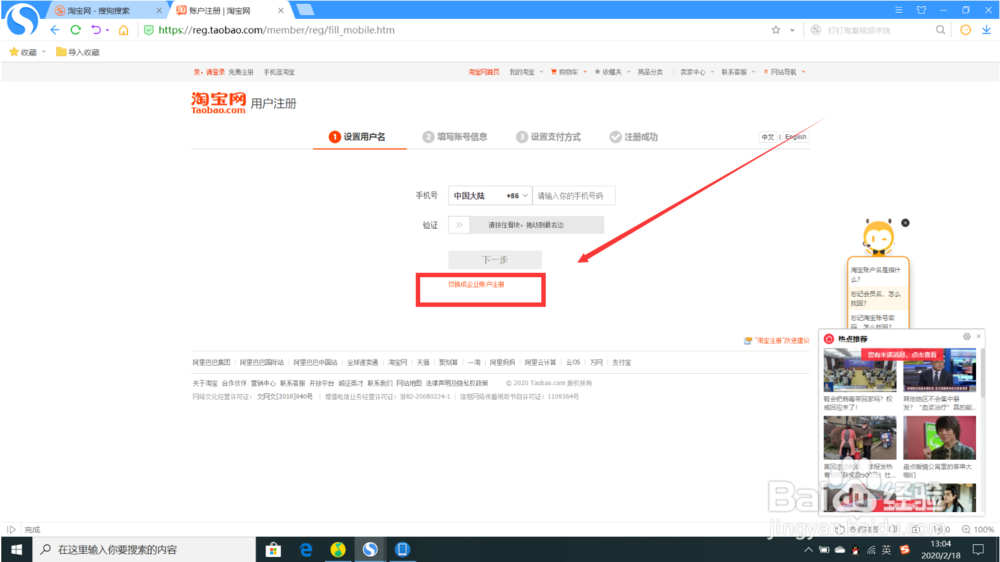The height and width of the screenshot is (562, 1000).
Task: Click the slider verification handle
Action: pyautogui.click(x=459, y=225)
